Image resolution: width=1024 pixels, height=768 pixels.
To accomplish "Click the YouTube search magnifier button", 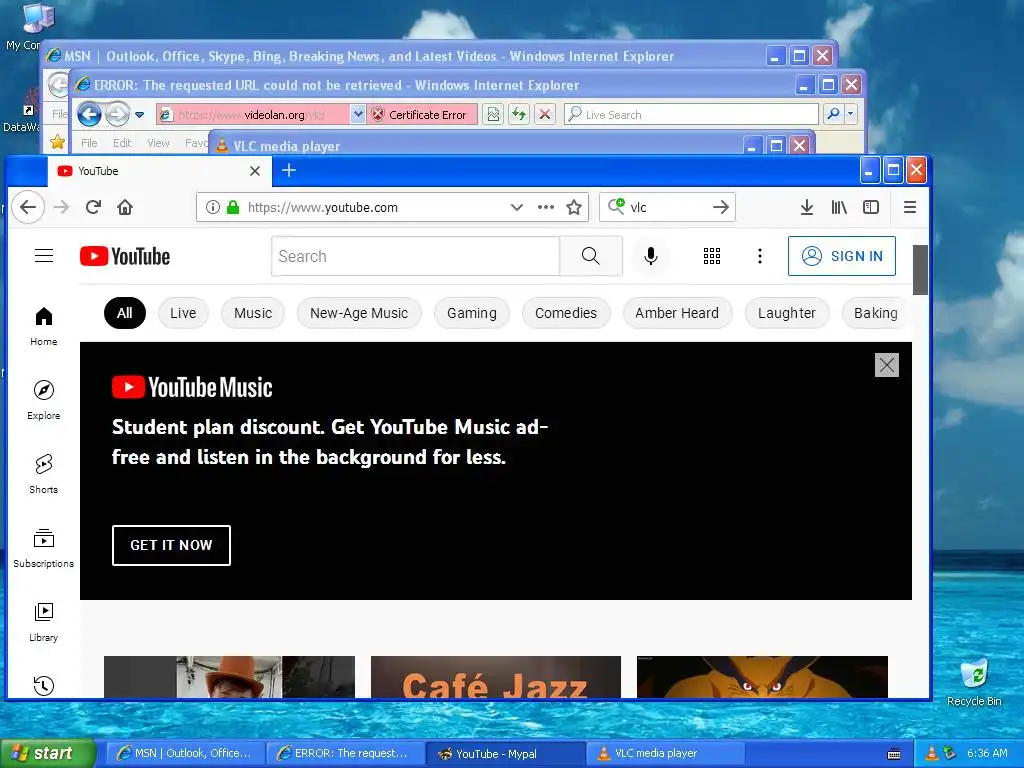I will pos(590,256).
